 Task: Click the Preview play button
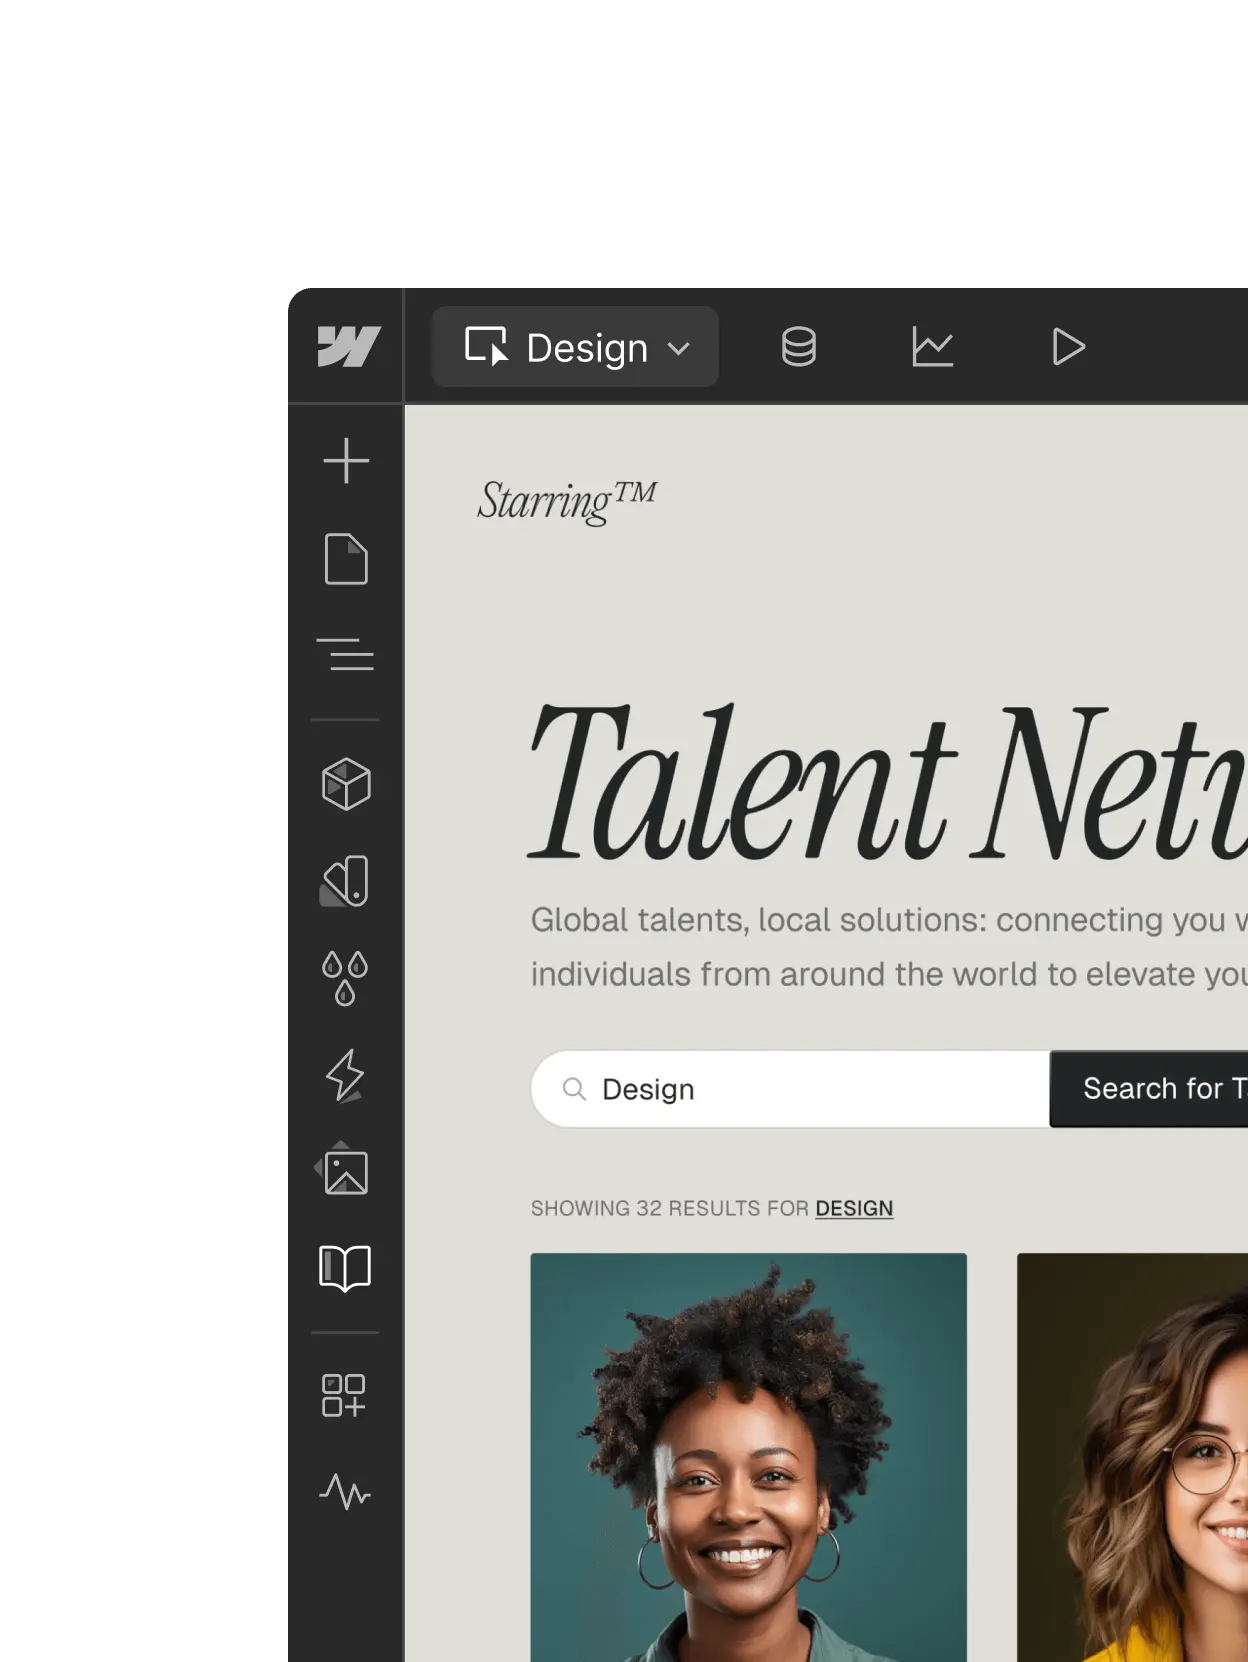coord(1068,347)
